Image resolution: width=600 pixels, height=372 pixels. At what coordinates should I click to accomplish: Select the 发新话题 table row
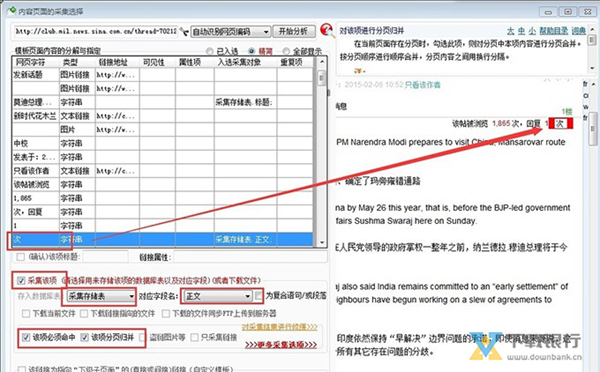point(163,75)
